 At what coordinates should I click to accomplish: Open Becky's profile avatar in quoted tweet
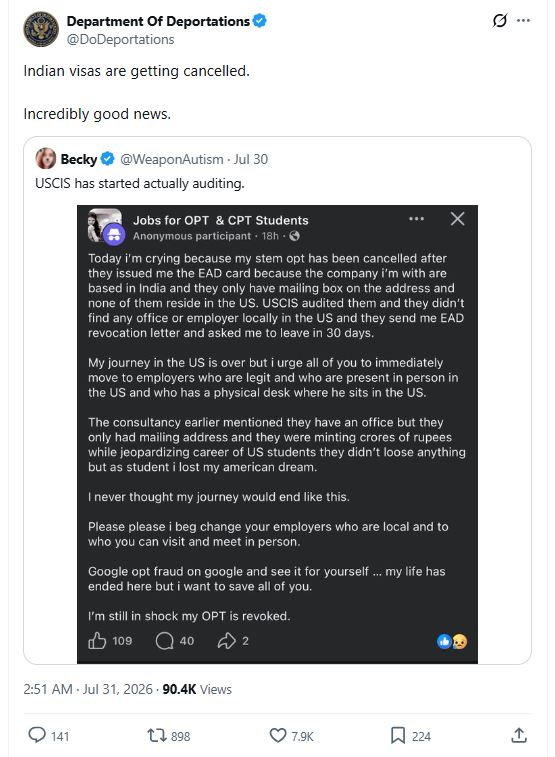tap(45, 159)
